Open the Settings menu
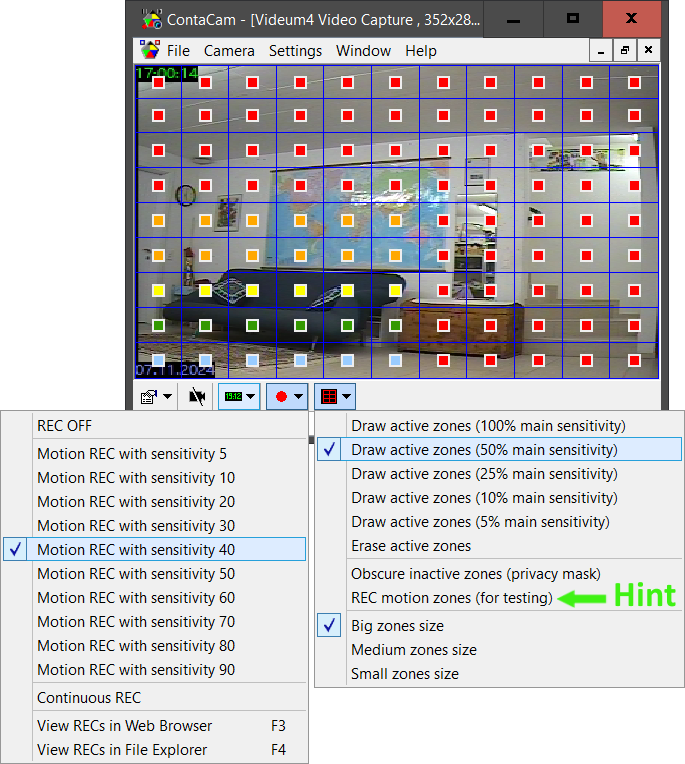Screen dimensions: 685x764 [295, 51]
